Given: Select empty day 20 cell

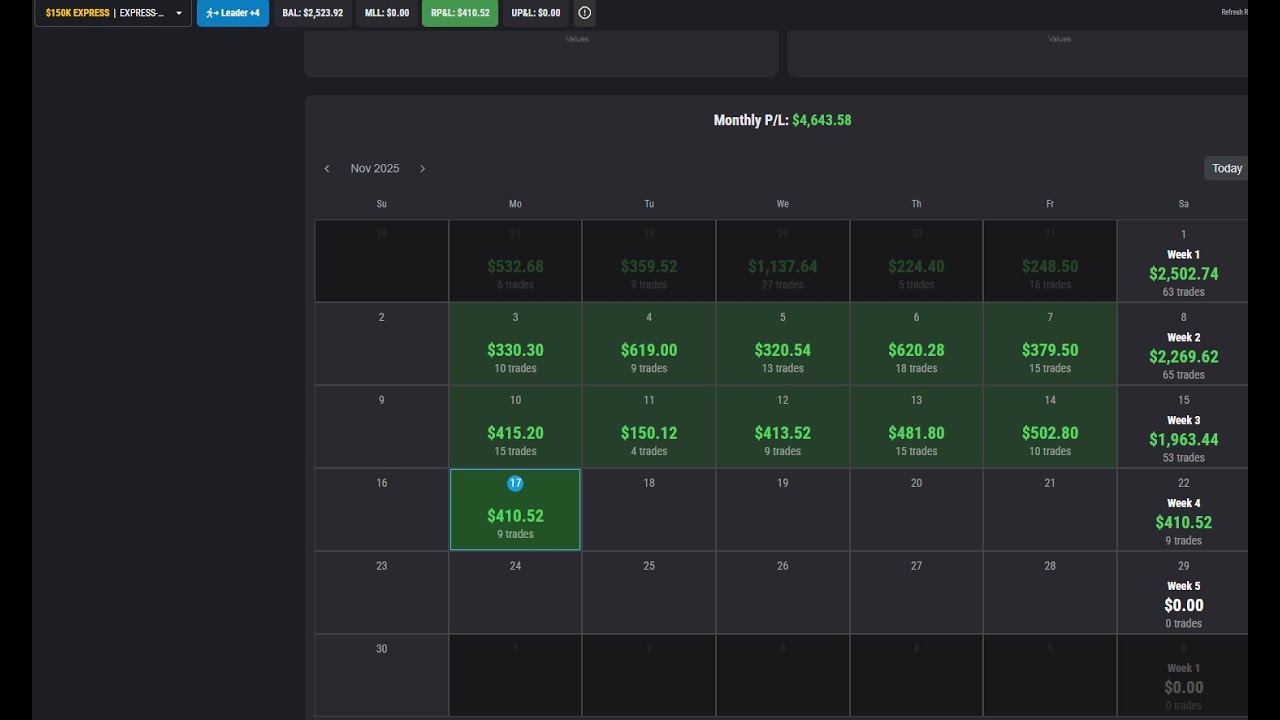Looking at the screenshot, I should 916,510.
